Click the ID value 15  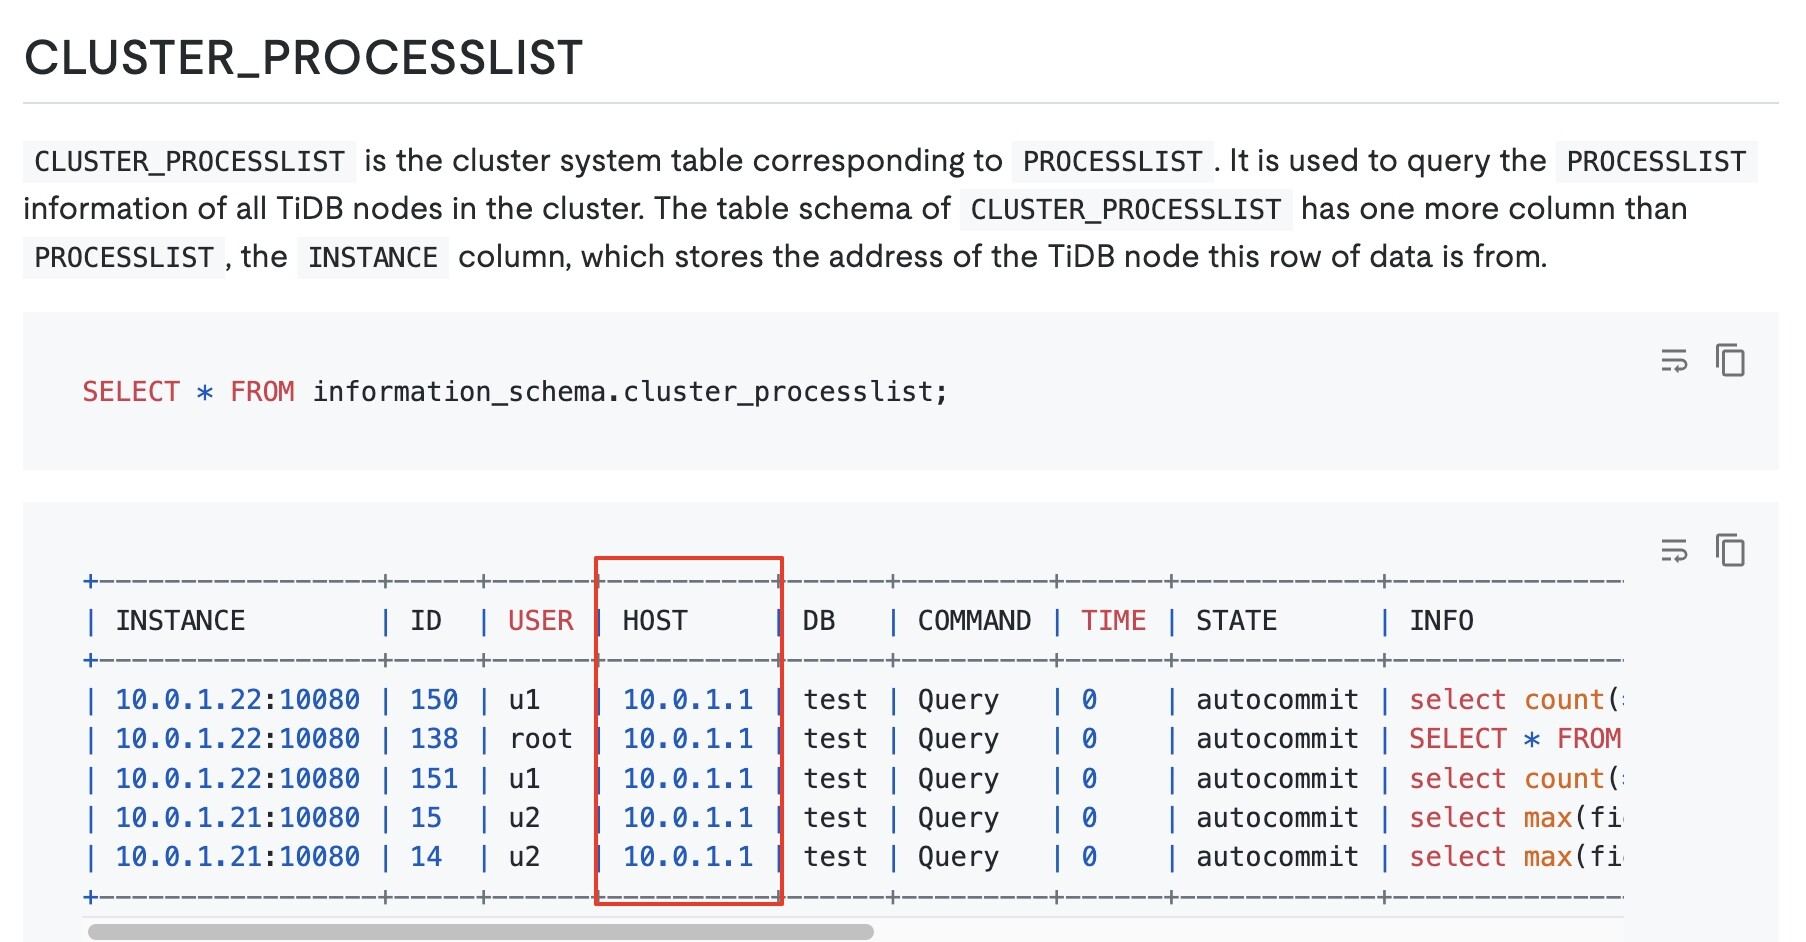click(426, 818)
